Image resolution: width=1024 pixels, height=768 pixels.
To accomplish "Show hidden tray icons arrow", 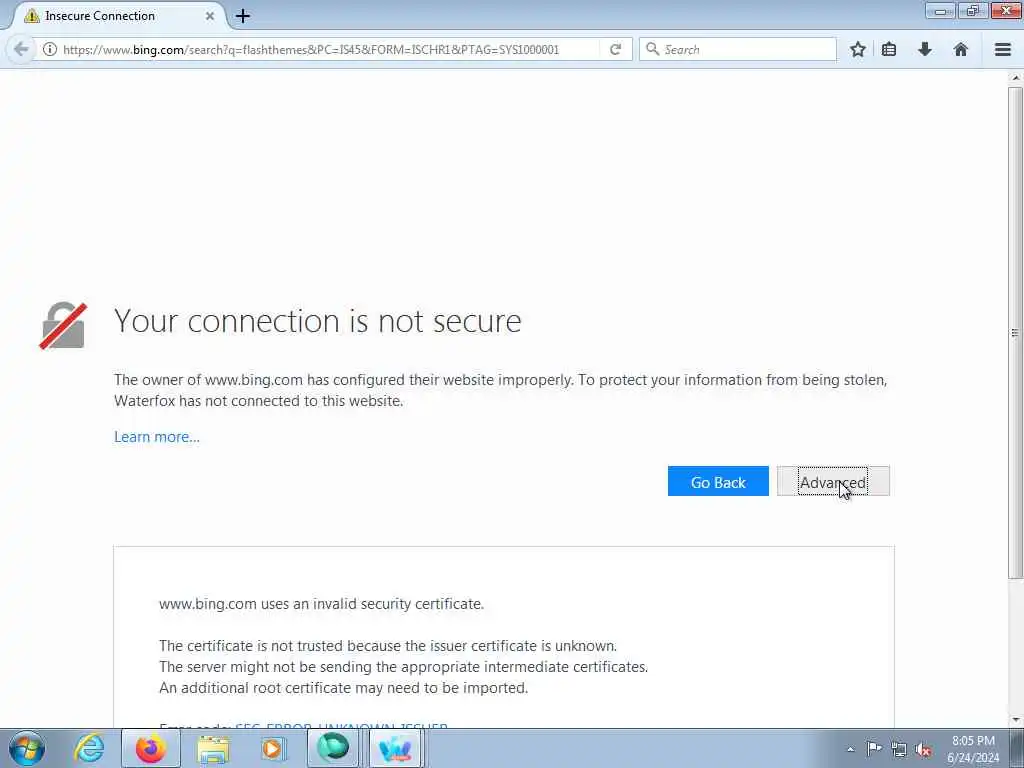I will click(x=850, y=749).
